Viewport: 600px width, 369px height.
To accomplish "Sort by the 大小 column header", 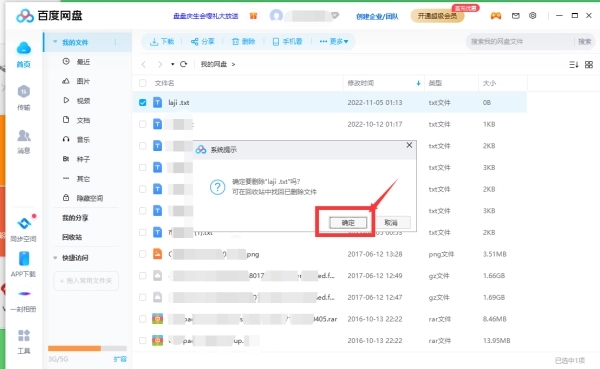I will [489, 83].
